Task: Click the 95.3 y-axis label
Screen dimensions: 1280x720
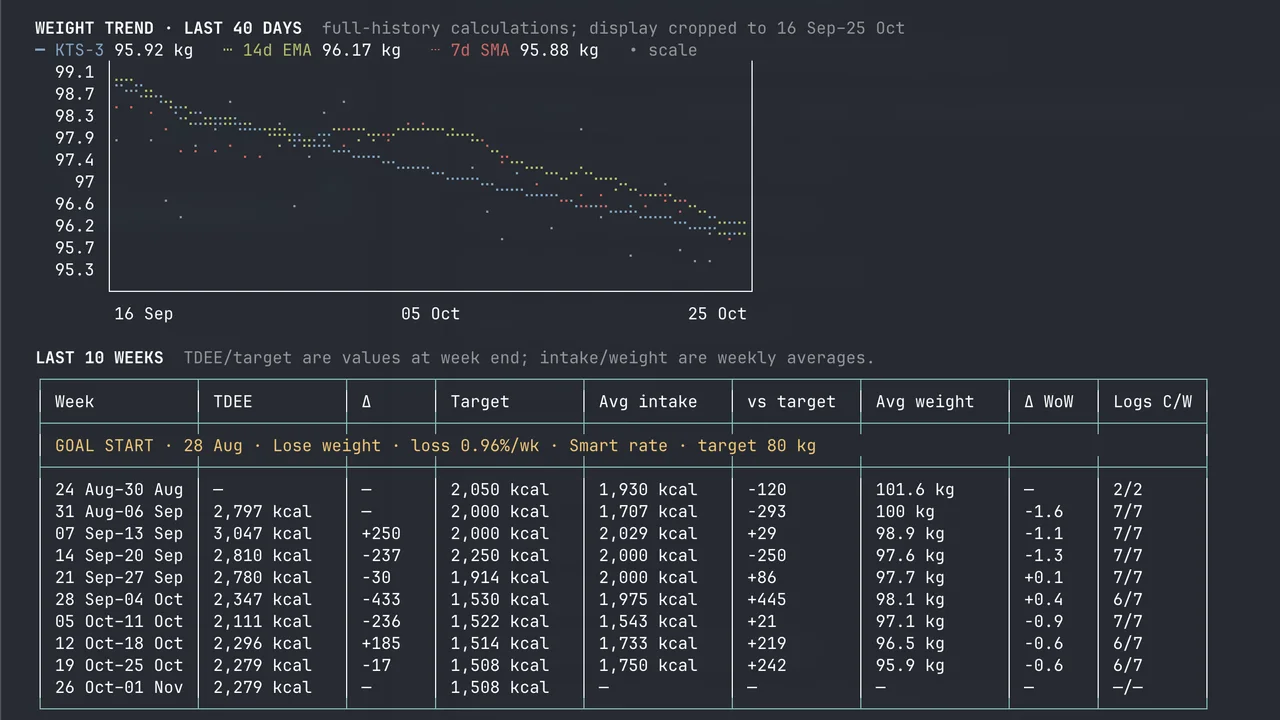Action: click(75, 270)
